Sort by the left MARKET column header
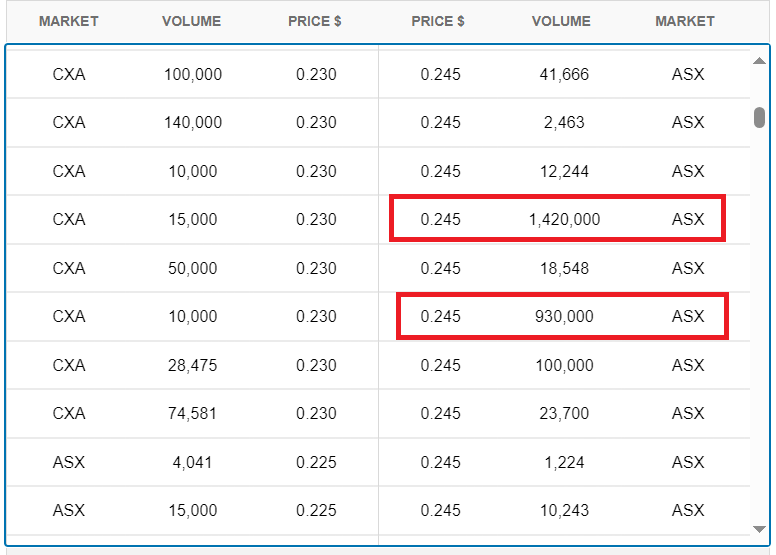Viewport: 776px width, 555px height. tap(68, 21)
